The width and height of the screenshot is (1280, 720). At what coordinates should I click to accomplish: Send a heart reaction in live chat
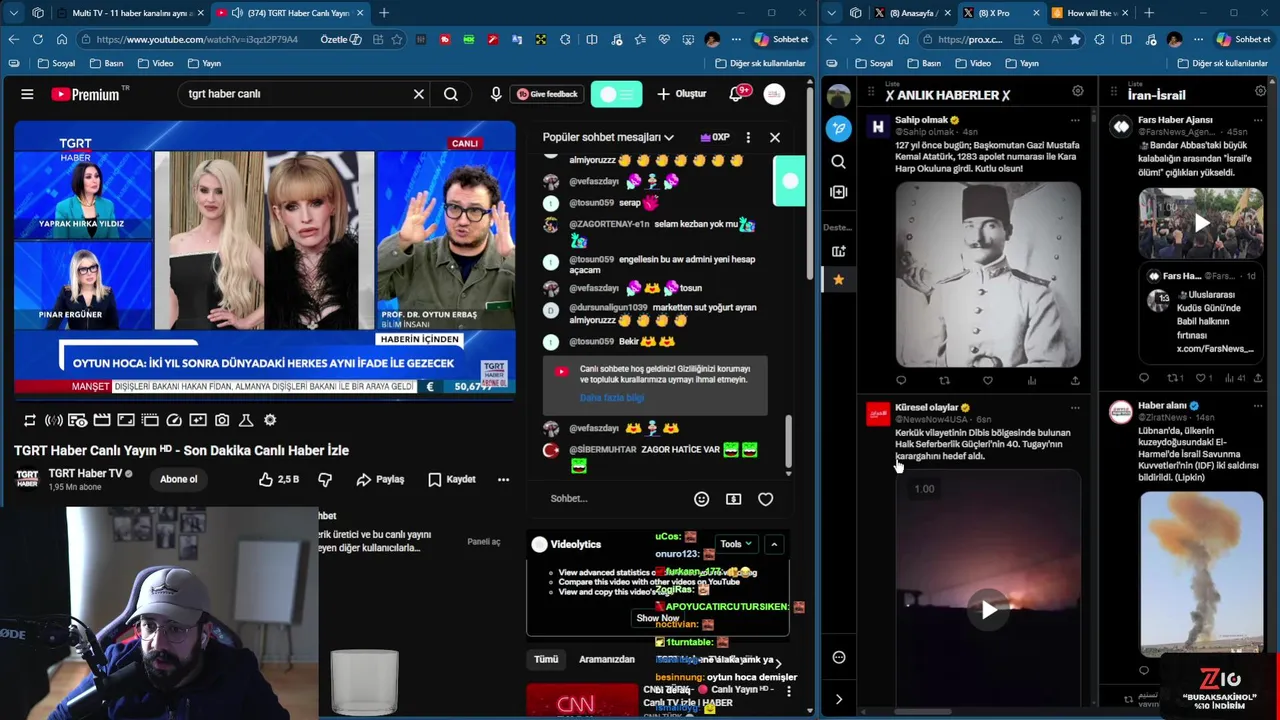pos(765,499)
